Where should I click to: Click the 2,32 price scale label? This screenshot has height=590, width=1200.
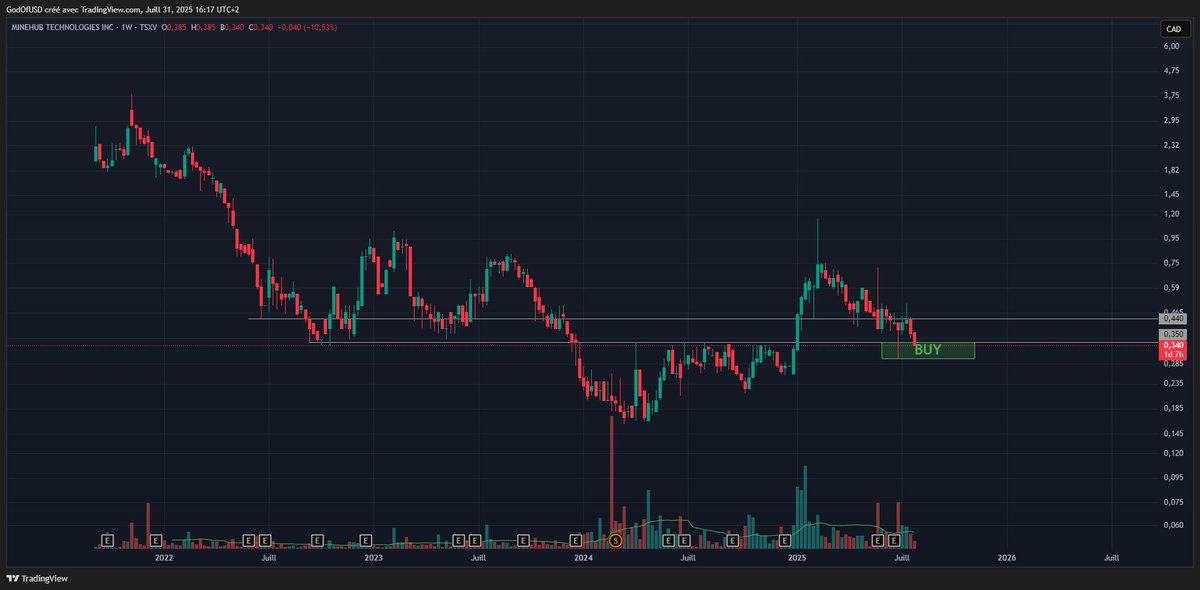1172,146
